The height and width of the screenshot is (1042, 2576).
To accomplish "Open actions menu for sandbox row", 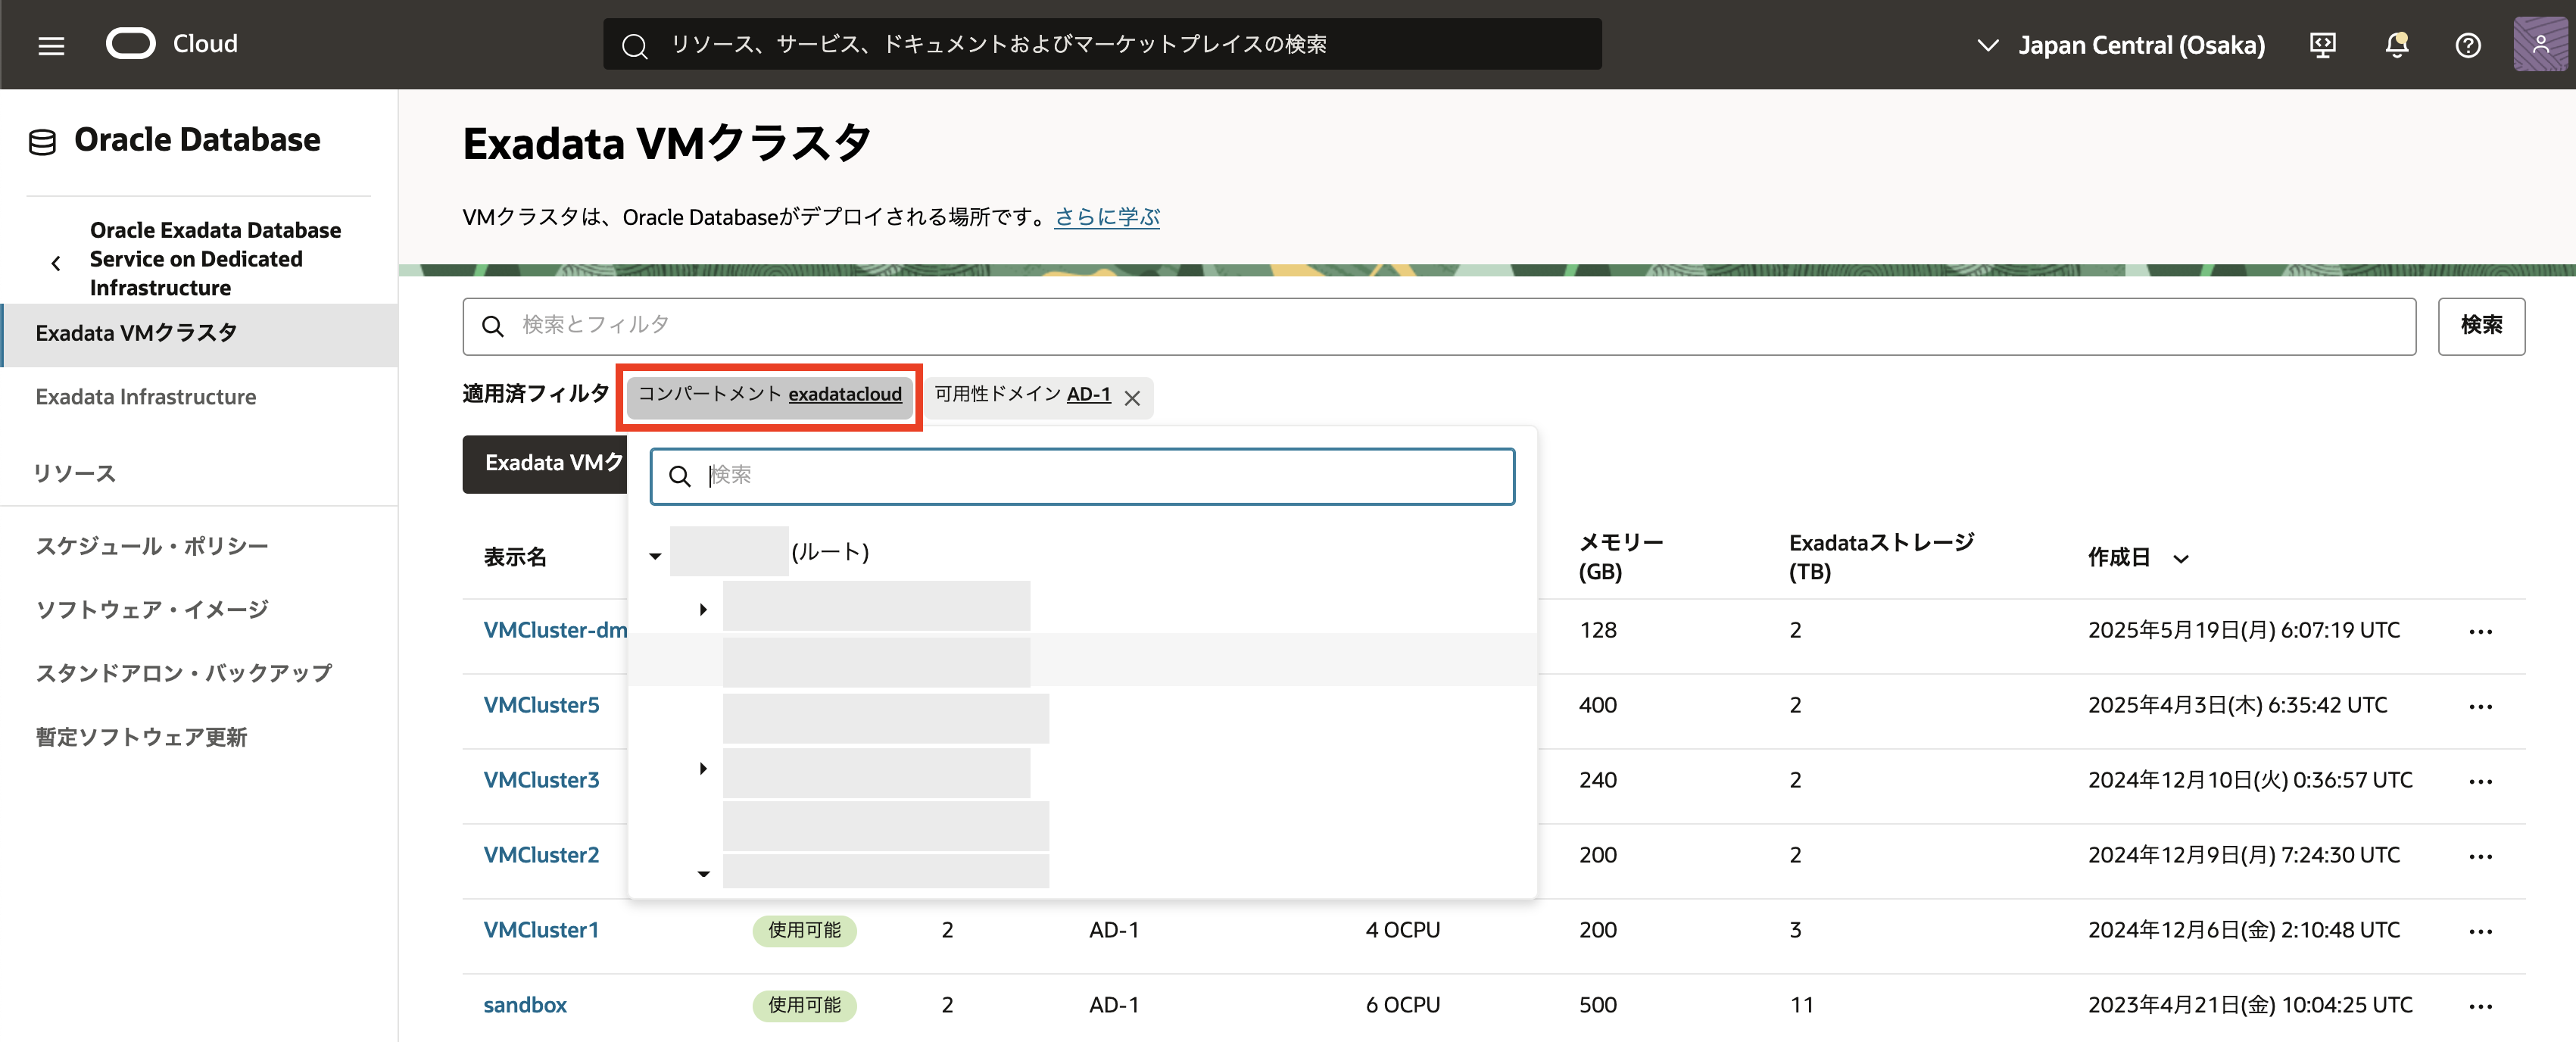I will pos(2480,1006).
